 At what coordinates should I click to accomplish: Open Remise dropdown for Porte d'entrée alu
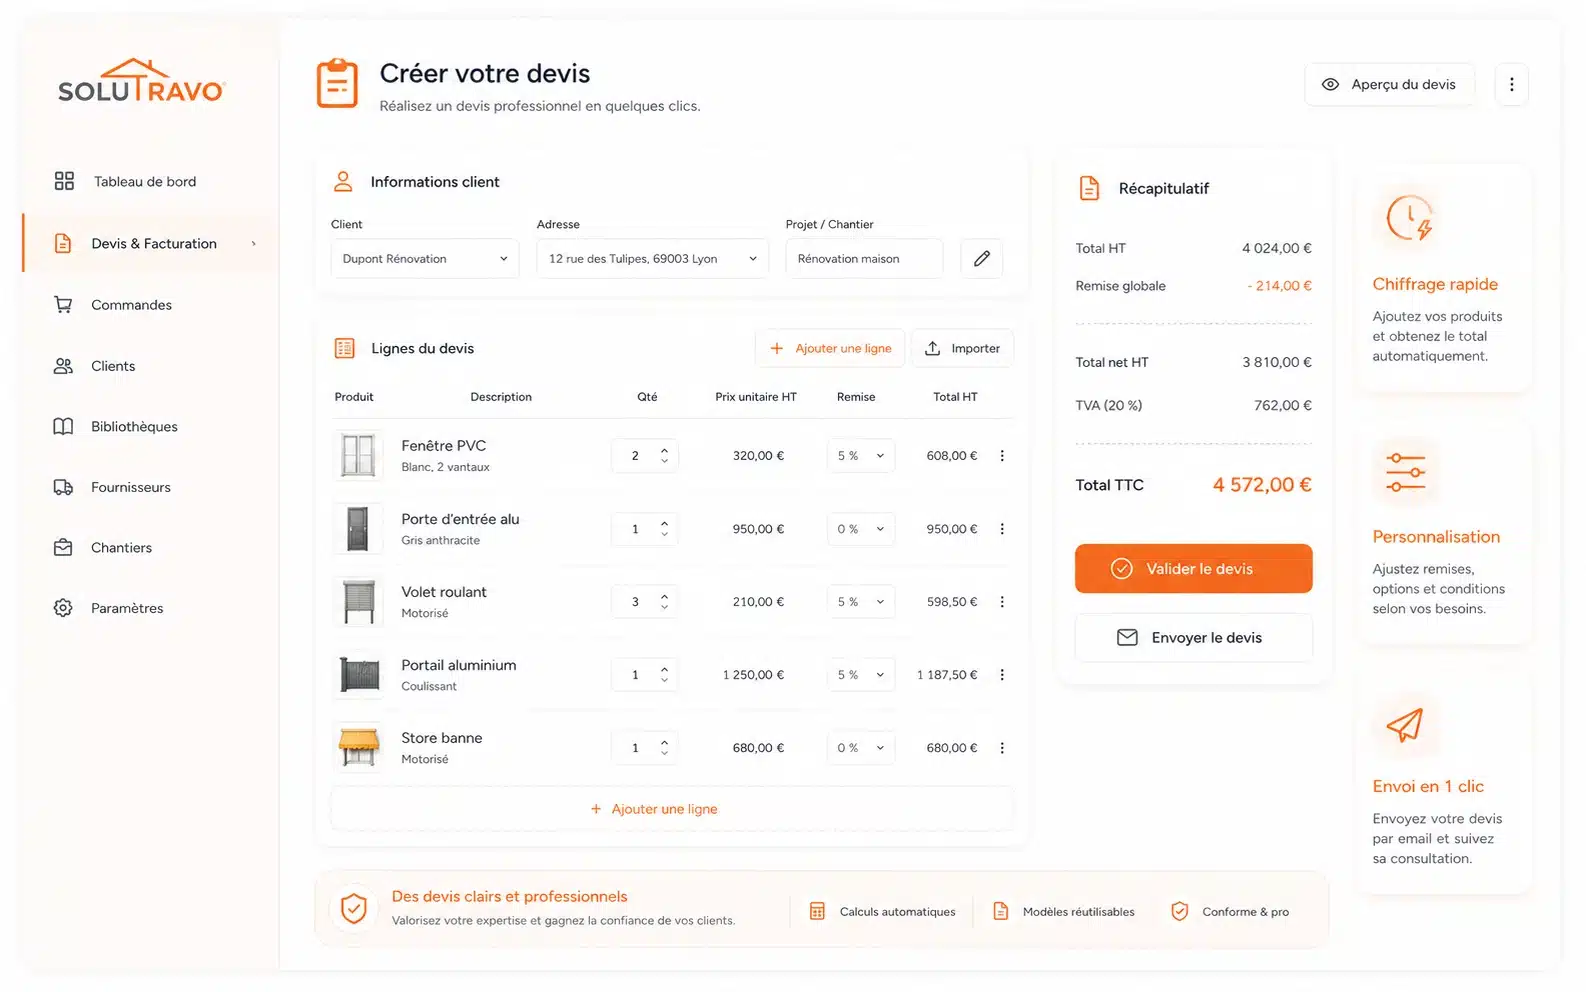coord(861,529)
